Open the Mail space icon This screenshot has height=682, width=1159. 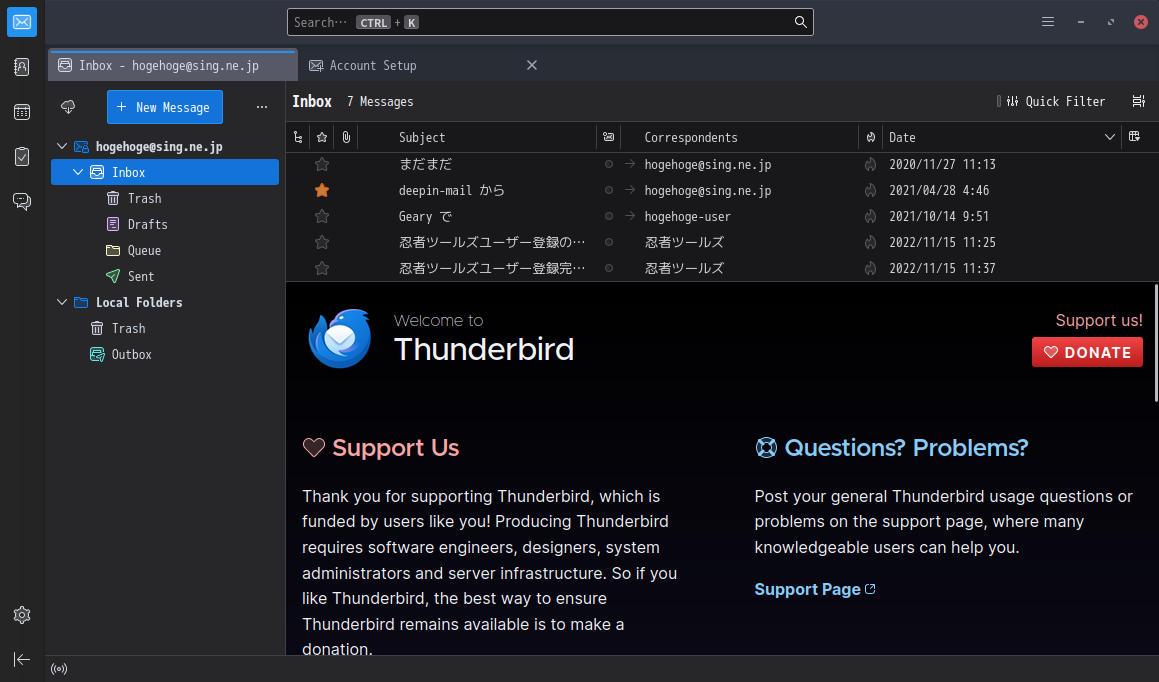click(x=21, y=22)
